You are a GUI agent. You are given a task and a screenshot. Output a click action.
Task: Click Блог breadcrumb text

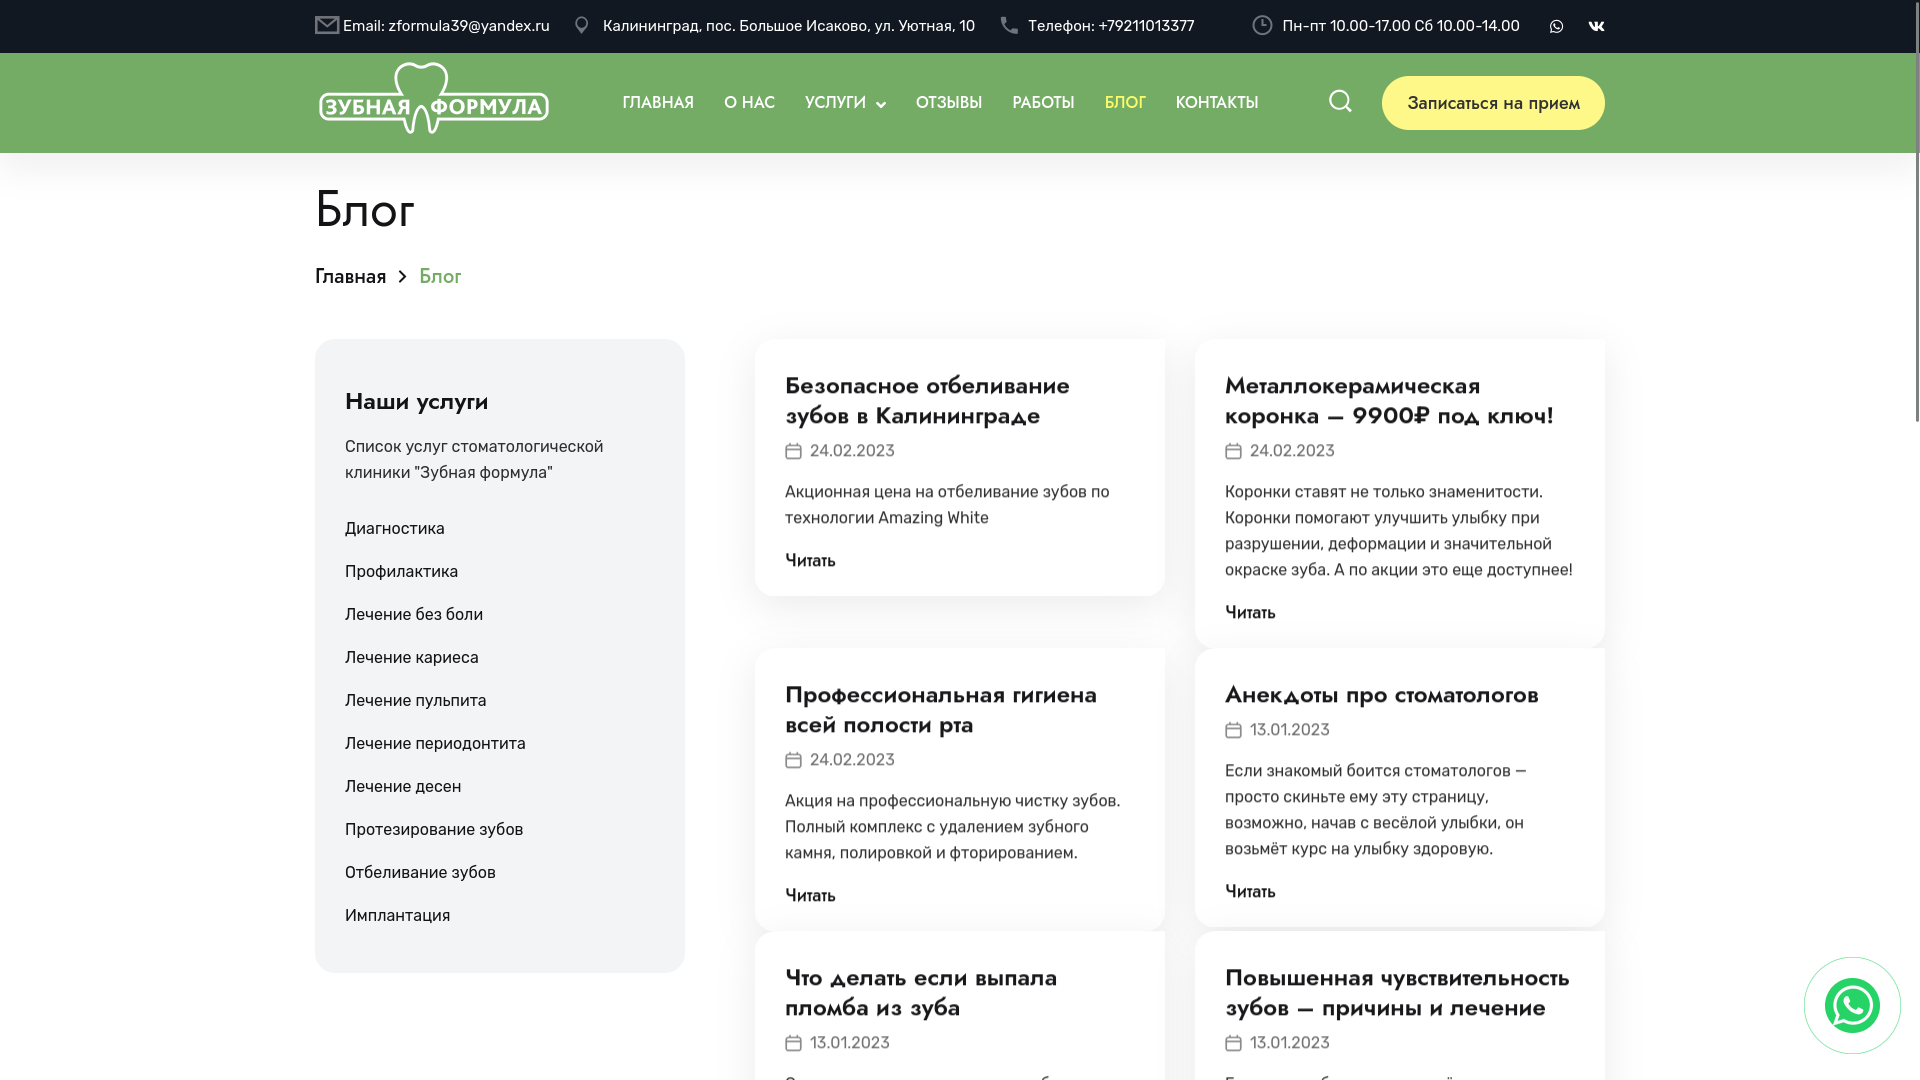click(x=440, y=277)
